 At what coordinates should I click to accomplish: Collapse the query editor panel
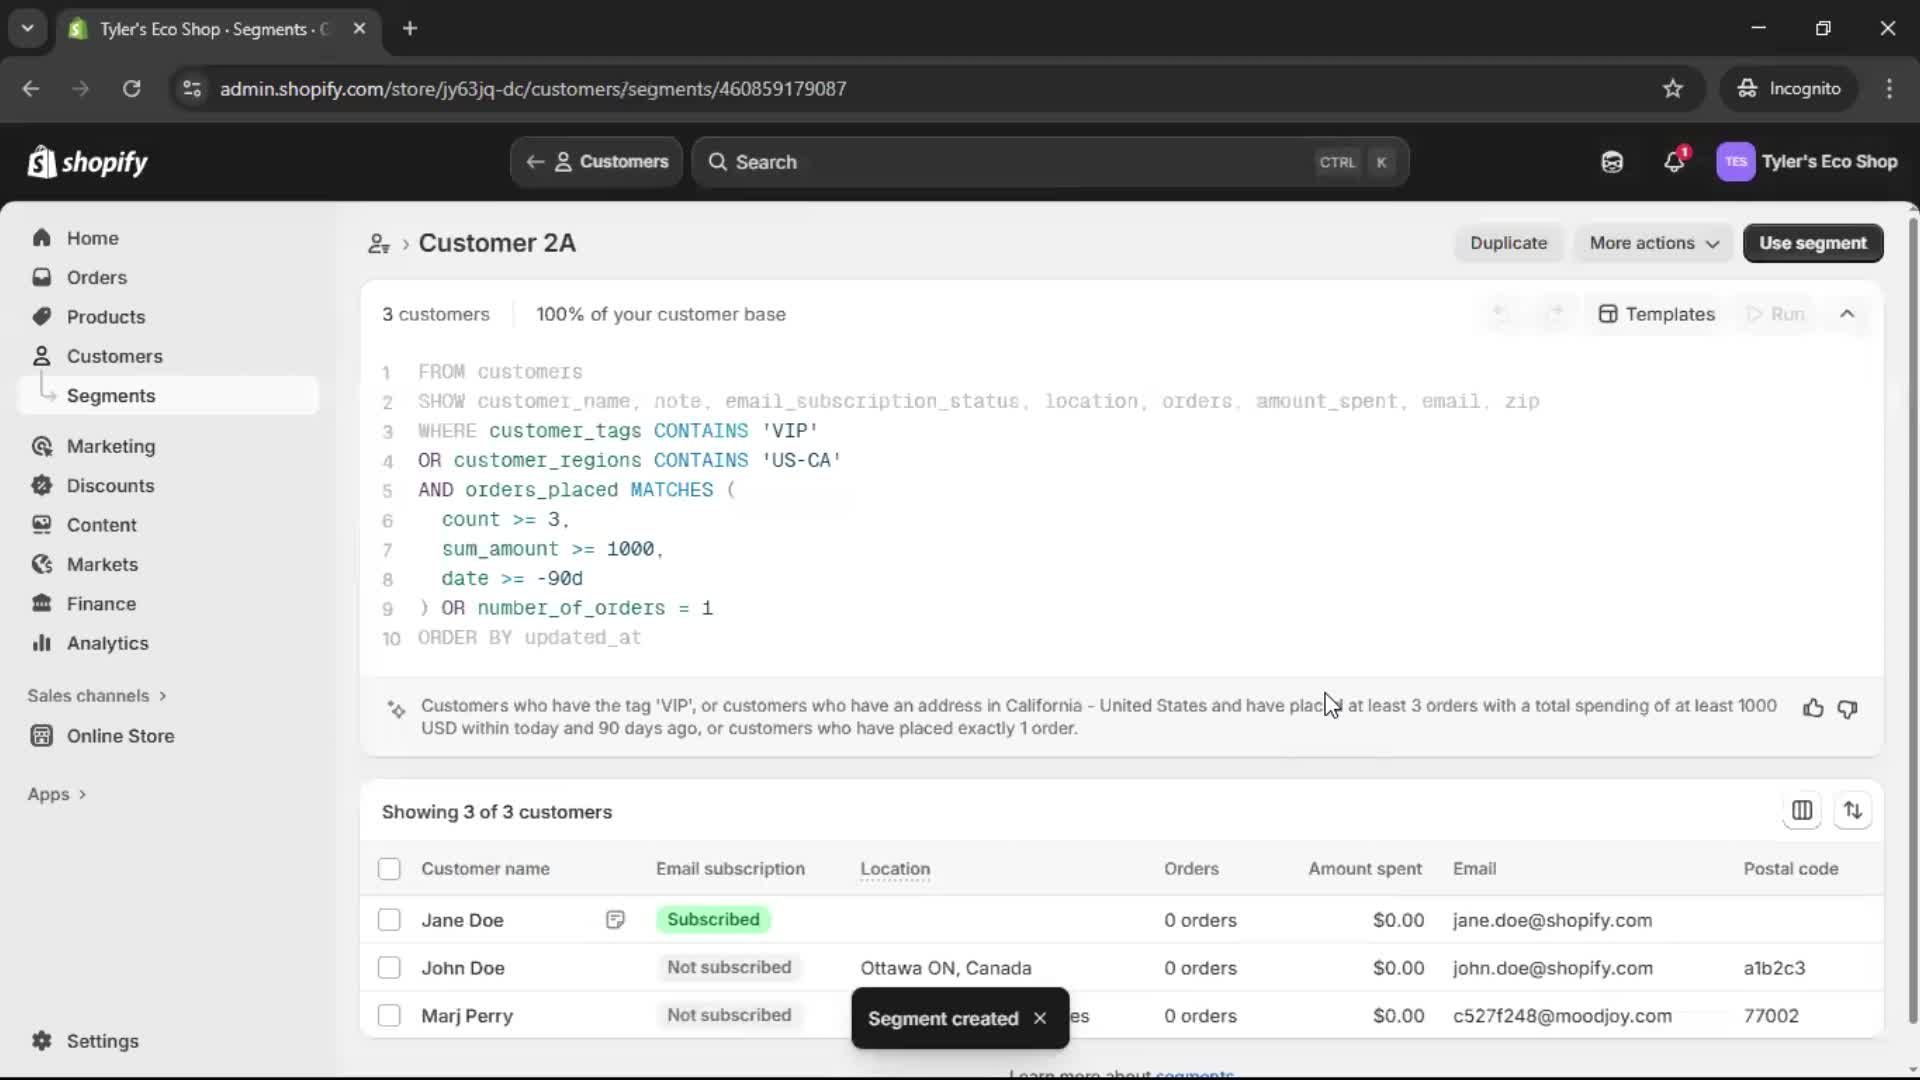(1847, 313)
